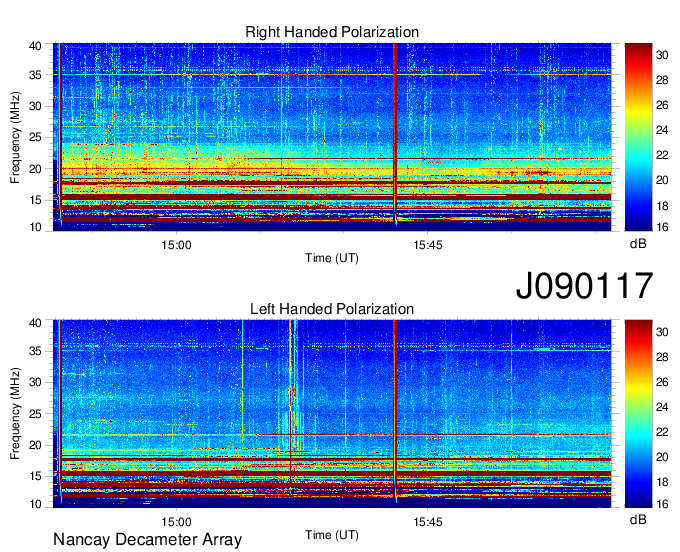The width and height of the screenshot is (680, 552).
Task: Click the dB unit label under the Right Handed colorbar
Action: (x=638, y=244)
